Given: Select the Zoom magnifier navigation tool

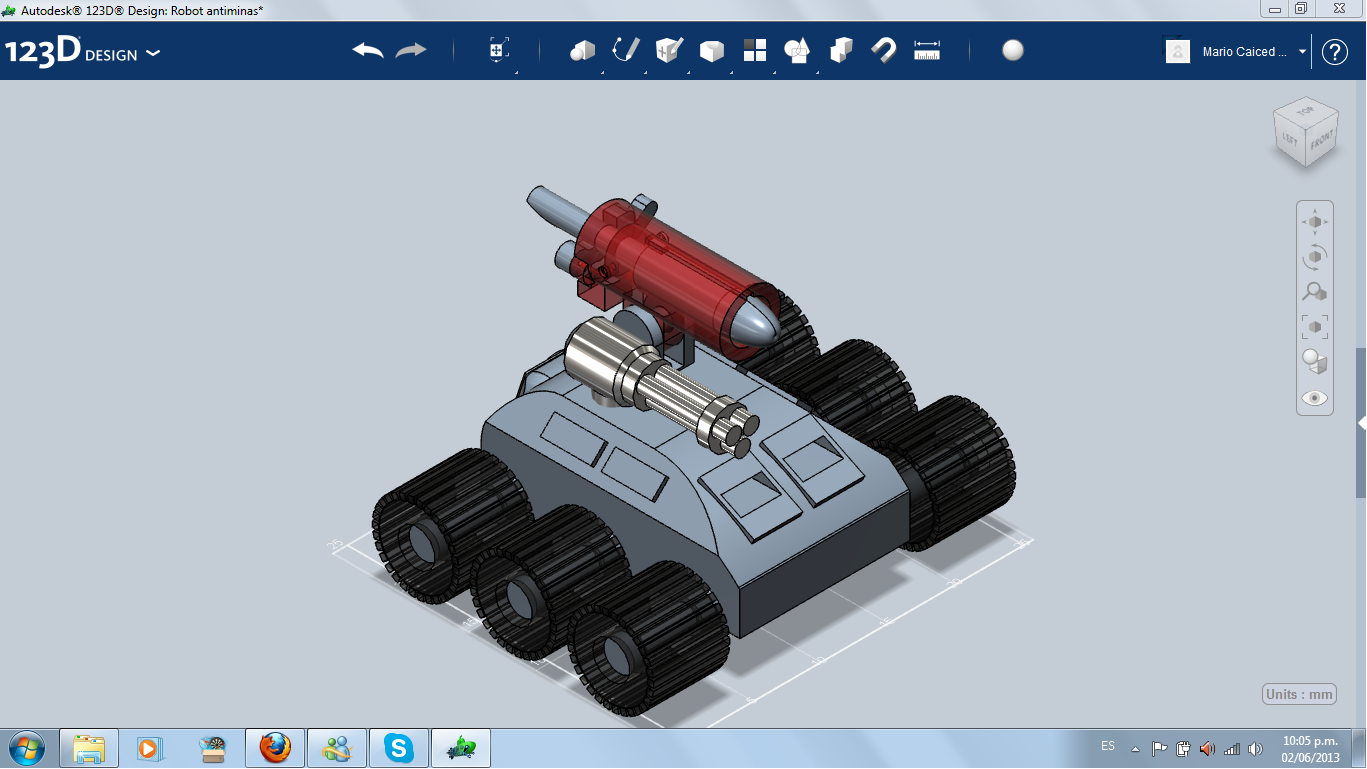Looking at the screenshot, I should [1315, 292].
